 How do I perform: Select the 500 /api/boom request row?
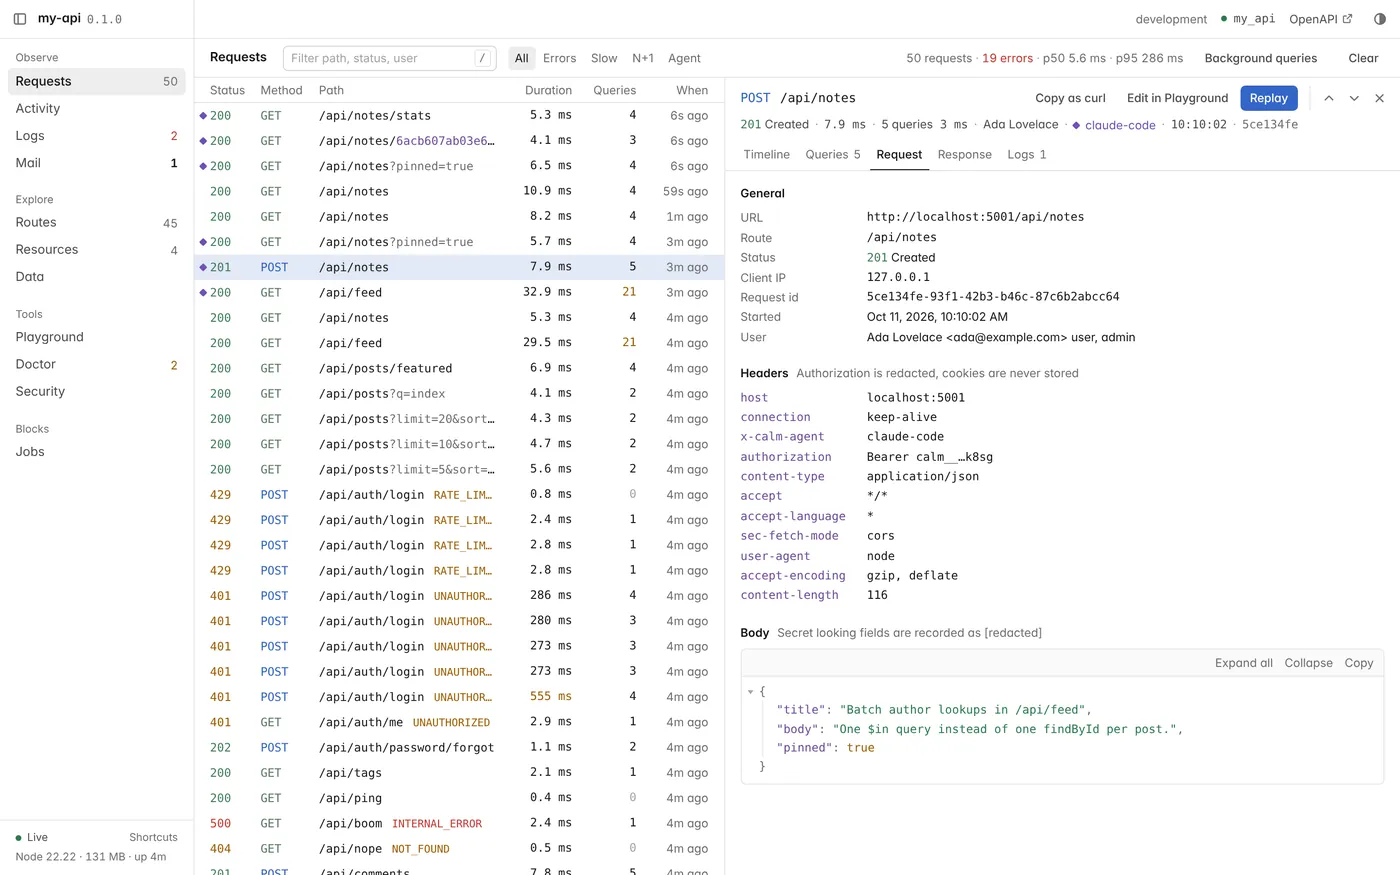pos(459,823)
